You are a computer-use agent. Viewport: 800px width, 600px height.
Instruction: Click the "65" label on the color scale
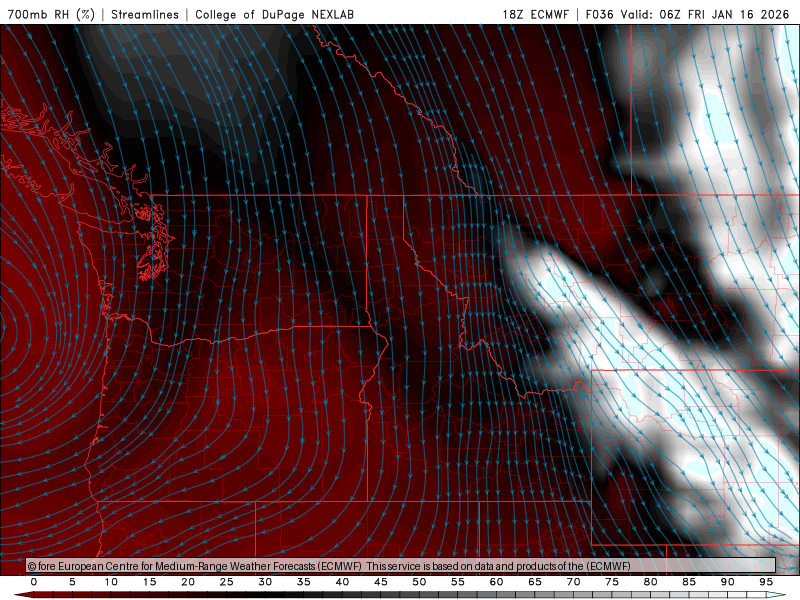pos(535,582)
